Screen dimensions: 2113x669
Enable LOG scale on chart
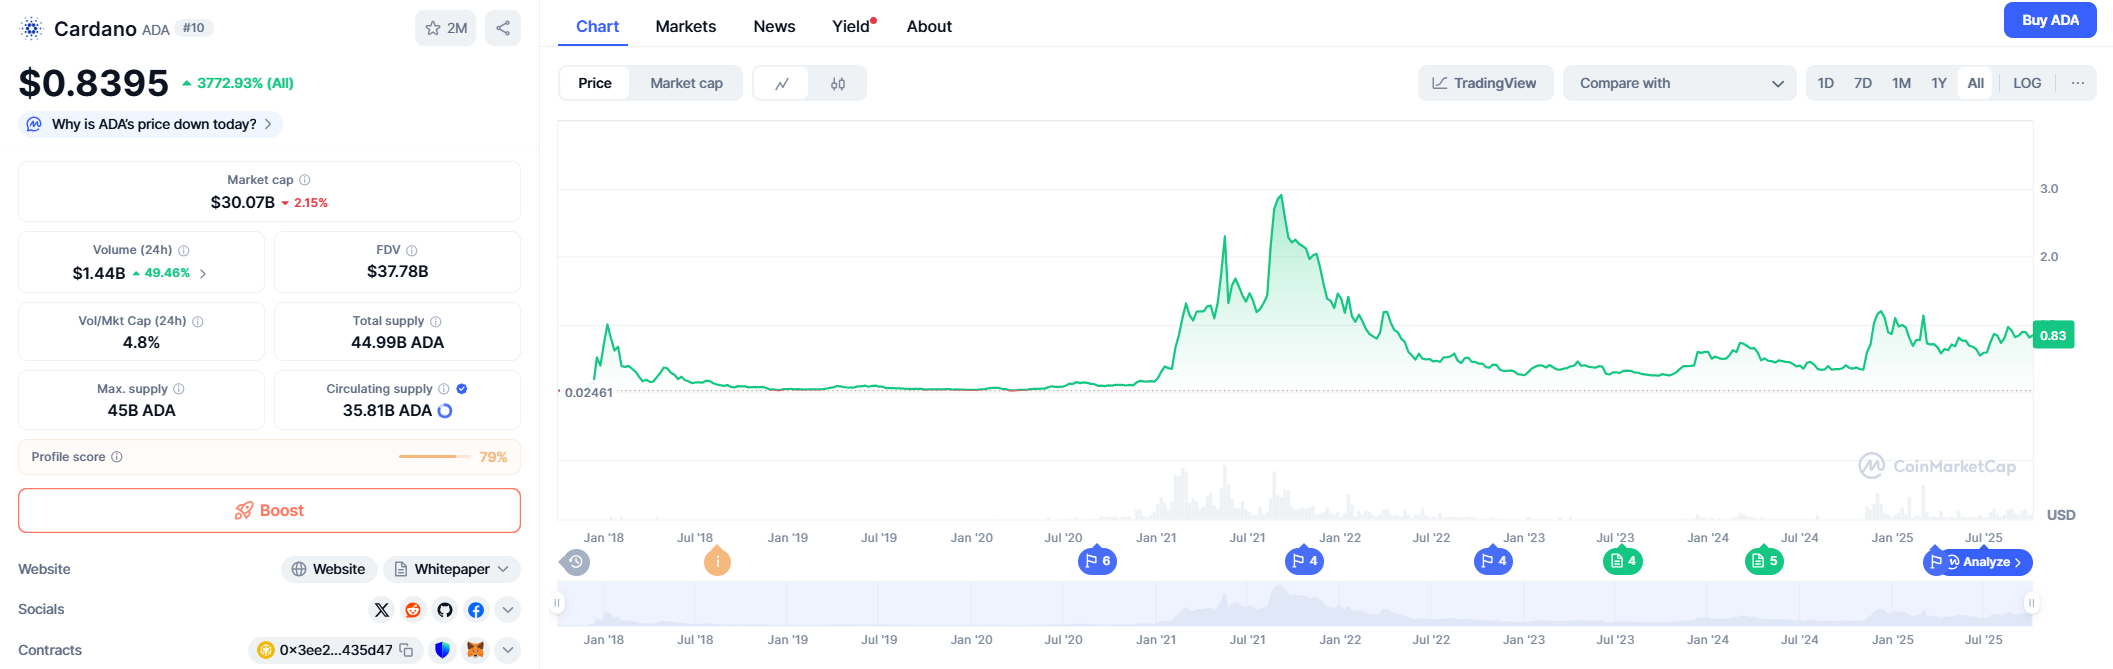[2027, 83]
